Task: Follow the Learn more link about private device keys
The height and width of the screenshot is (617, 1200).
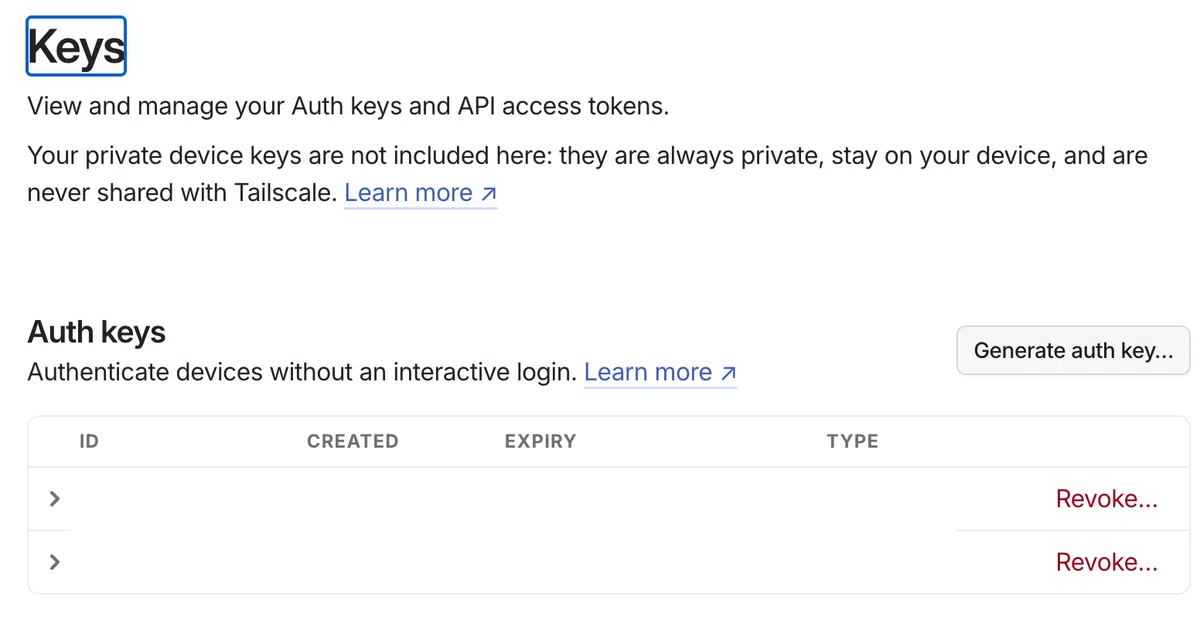Action: pyautogui.click(x=420, y=193)
